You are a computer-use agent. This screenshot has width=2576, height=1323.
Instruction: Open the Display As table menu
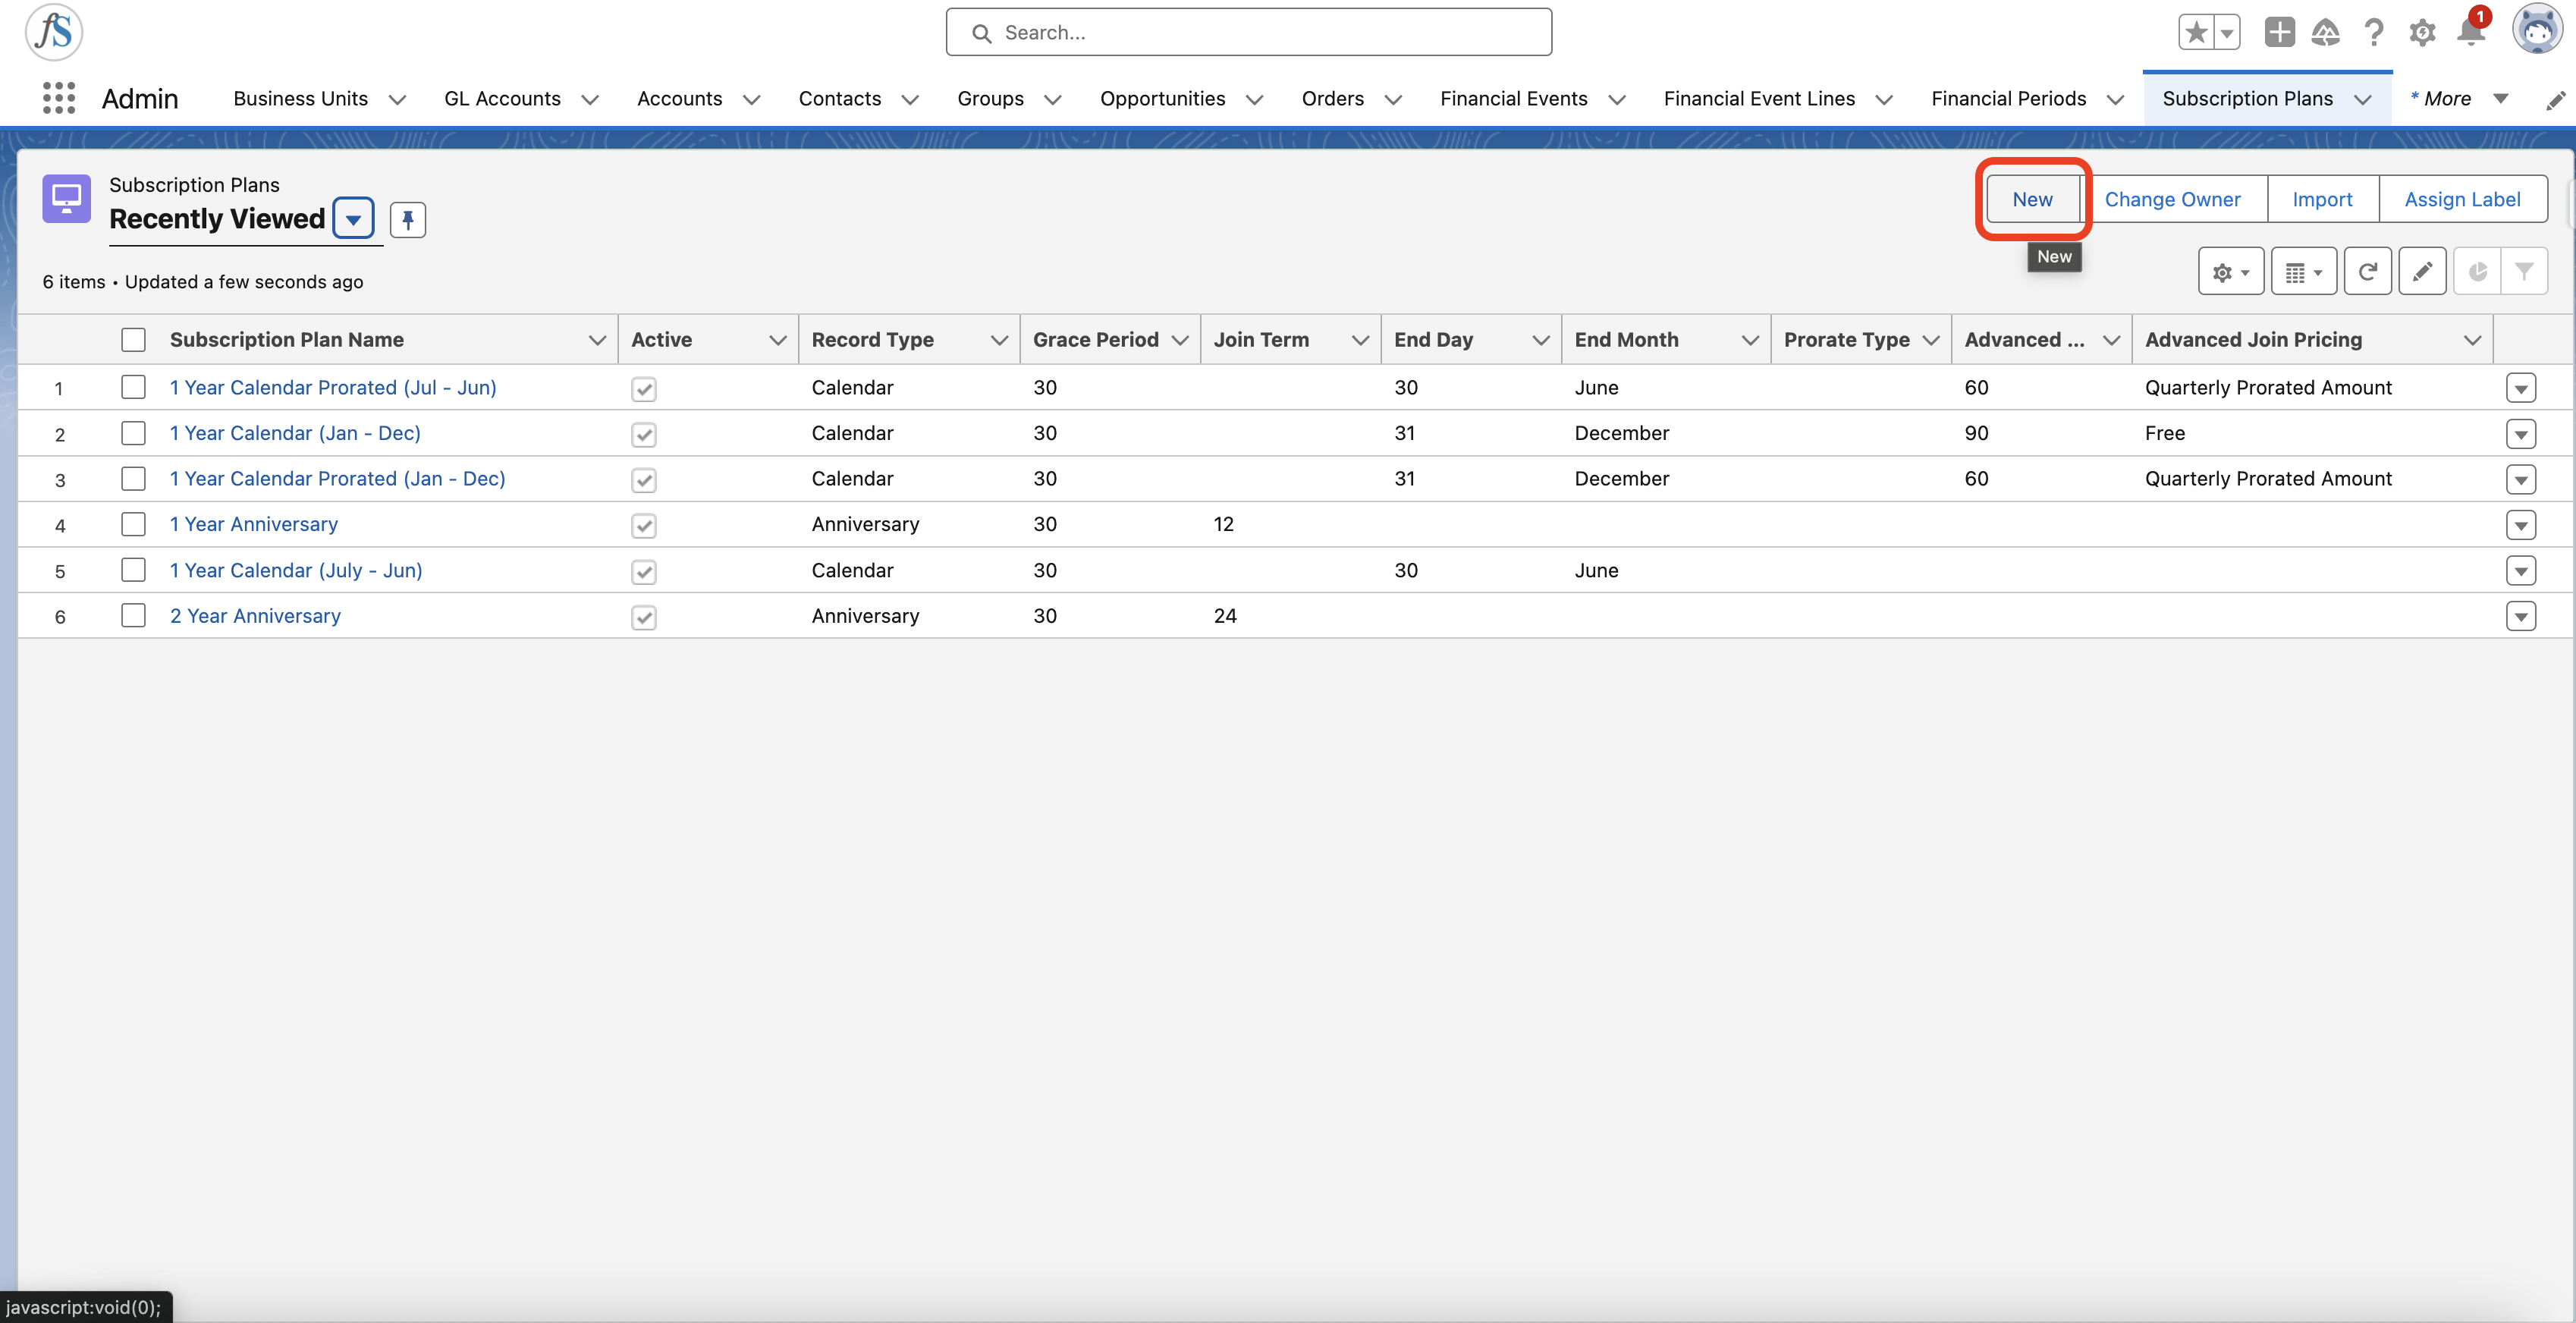point(2304,272)
